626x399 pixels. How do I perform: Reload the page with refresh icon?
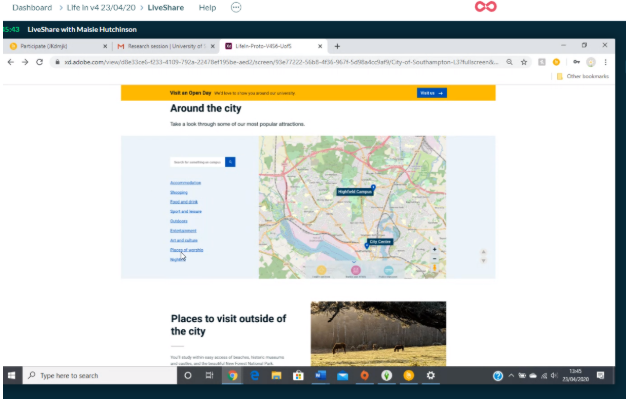coord(40,62)
